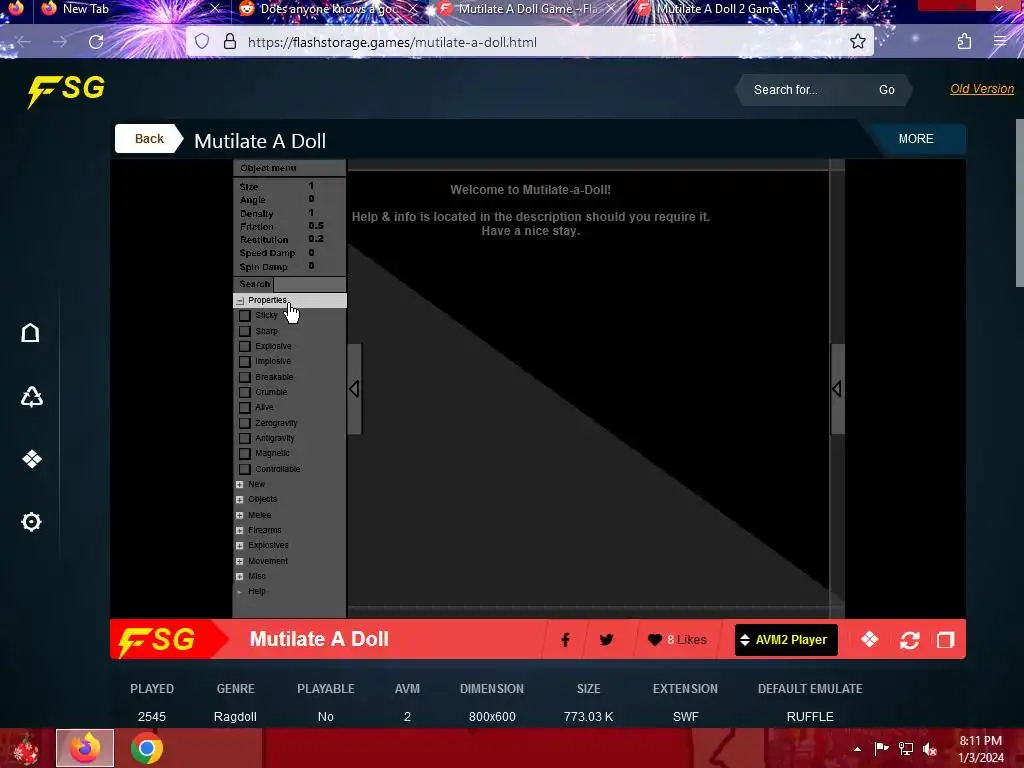Screen dimensions: 1024x768
Task: Check the Antigravity property
Action: [245, 438]
